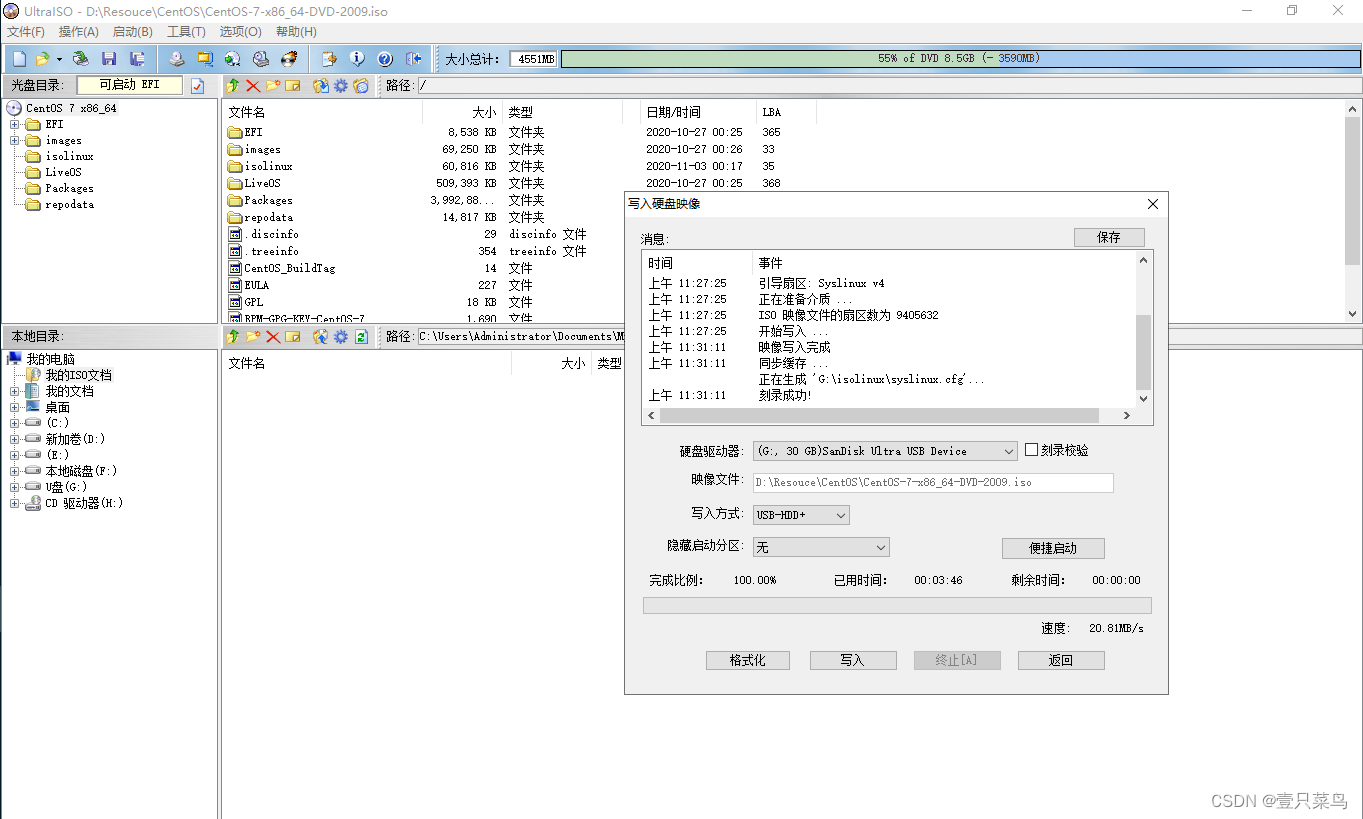This screenshot has width=1363, height=819.
Task: Click the boot info checkmark document icon
Action: click(x=197, y=86)
